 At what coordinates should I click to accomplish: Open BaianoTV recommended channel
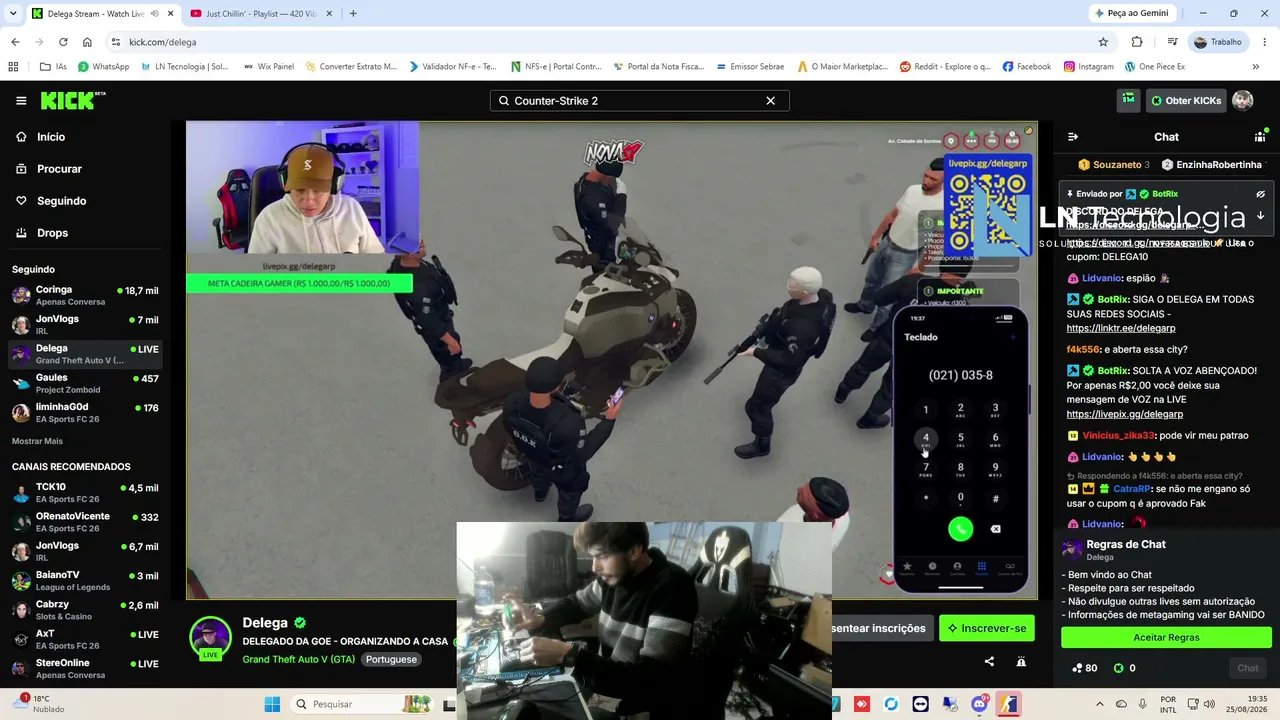pyautogui.click(x=85, y=581)
